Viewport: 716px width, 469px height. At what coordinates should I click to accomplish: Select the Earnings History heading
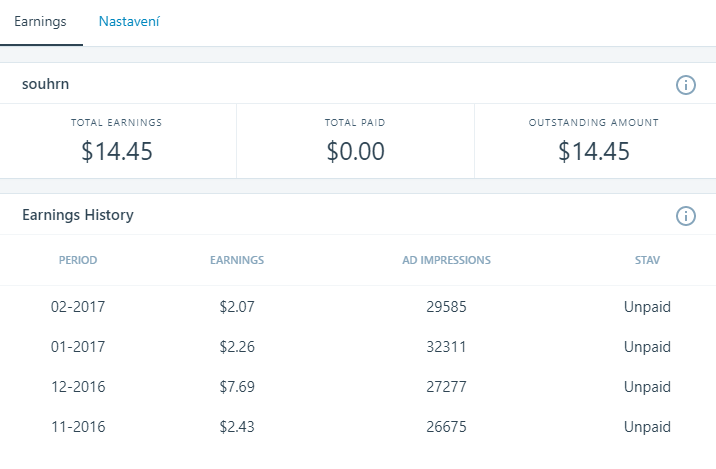tap(78, 215)
